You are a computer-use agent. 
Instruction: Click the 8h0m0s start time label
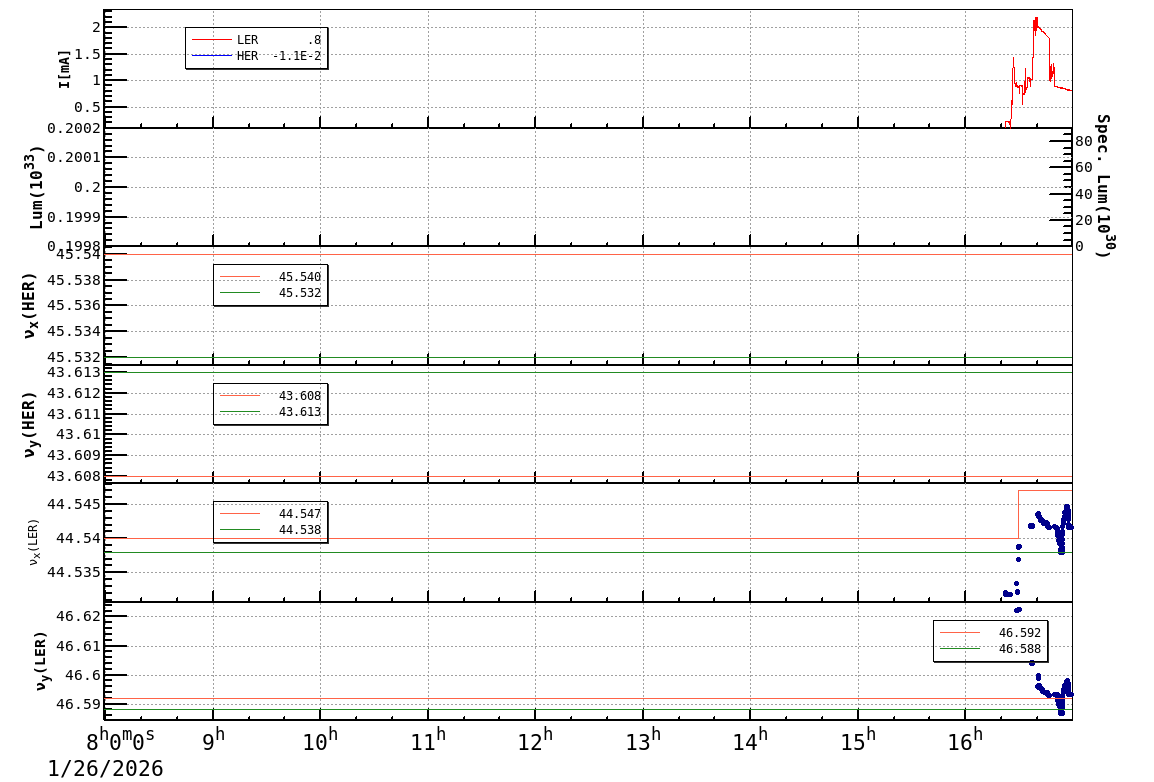(120, 741)
